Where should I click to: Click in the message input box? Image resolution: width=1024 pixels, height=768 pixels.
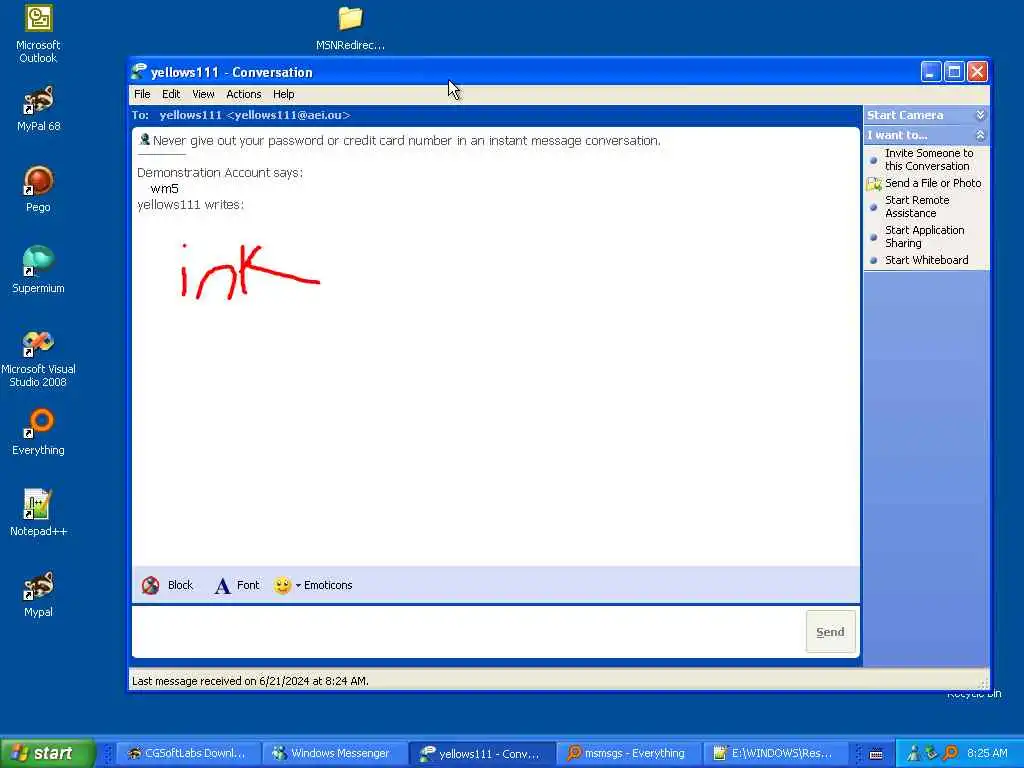[x=468, y=632]
